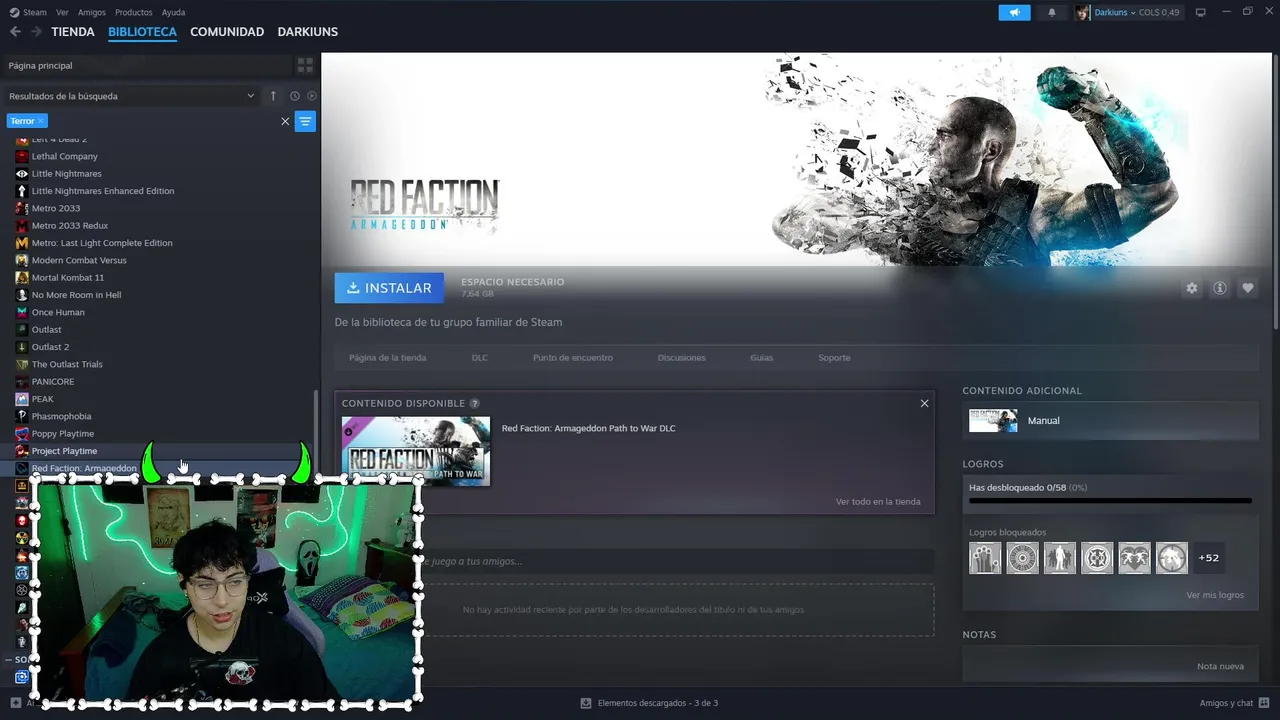Open the Discusiones link
This screenshot has width=1280, height=720.
point(681,358)
